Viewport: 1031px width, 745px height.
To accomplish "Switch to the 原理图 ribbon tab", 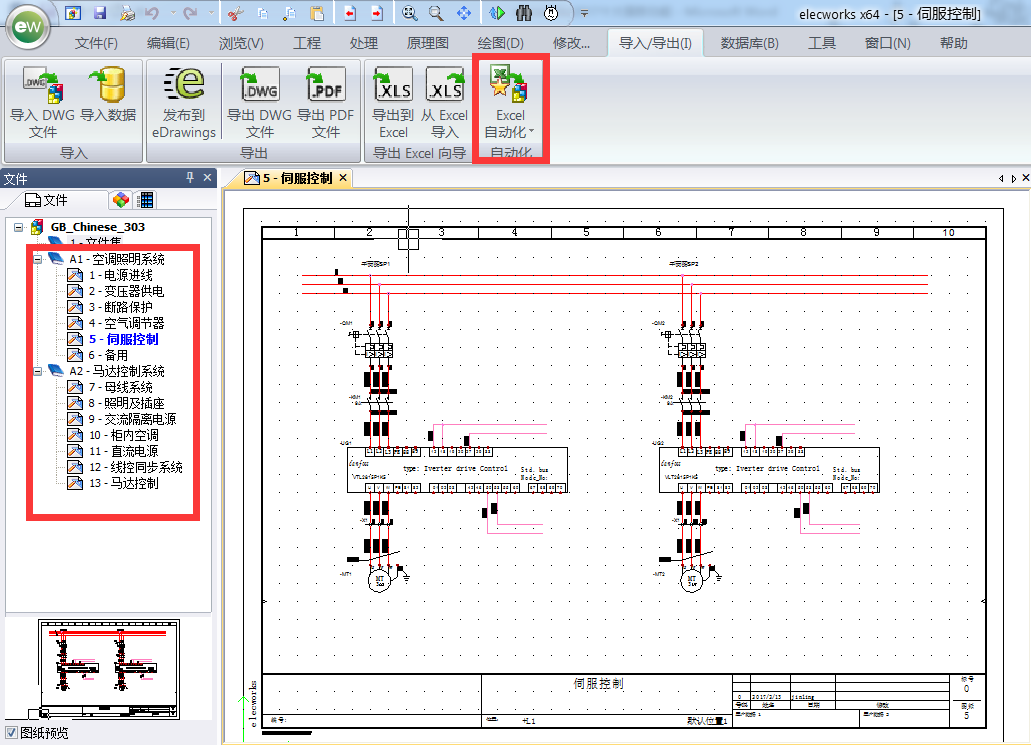I will pos(427,43).
